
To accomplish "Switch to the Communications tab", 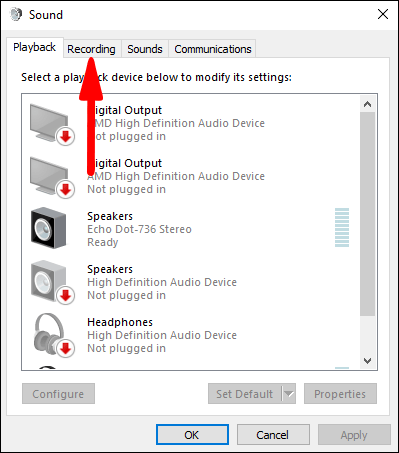I will pos(213,49).
